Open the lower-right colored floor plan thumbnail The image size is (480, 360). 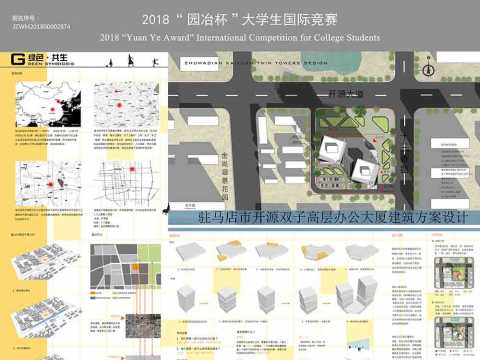coord(454,333)
